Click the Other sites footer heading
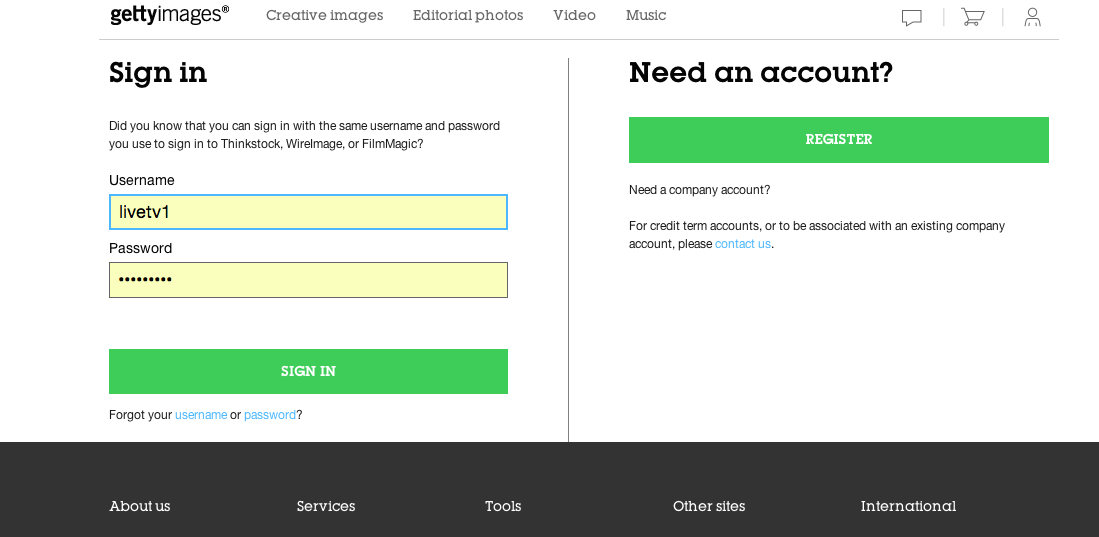 point(709,506)
